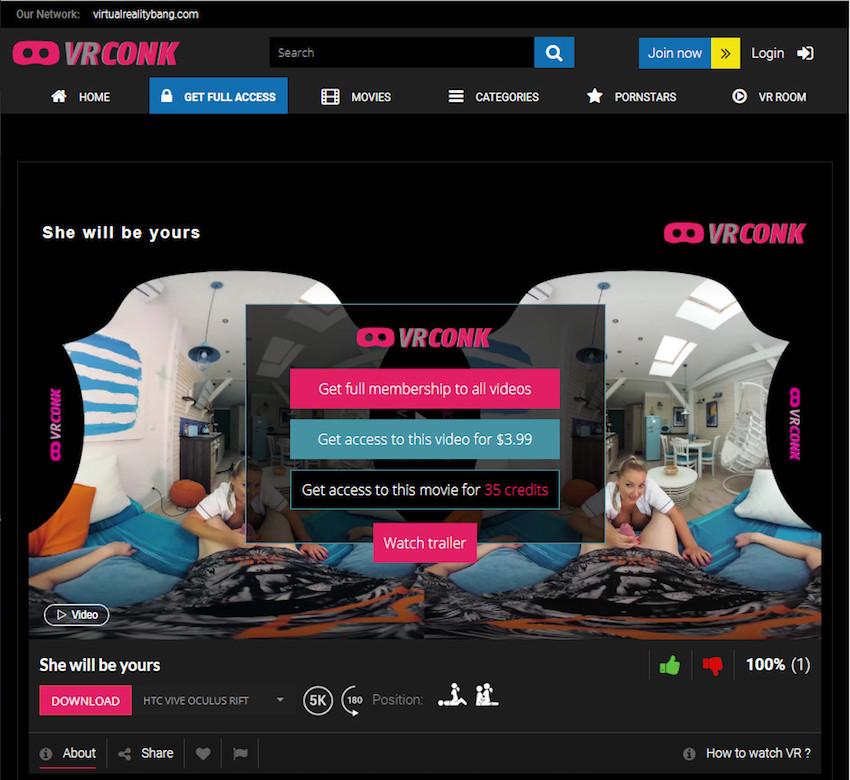Click the 100% (1) rating text
Image resolution: width=850 pixels, height=780 pixels.
point(778,665)
